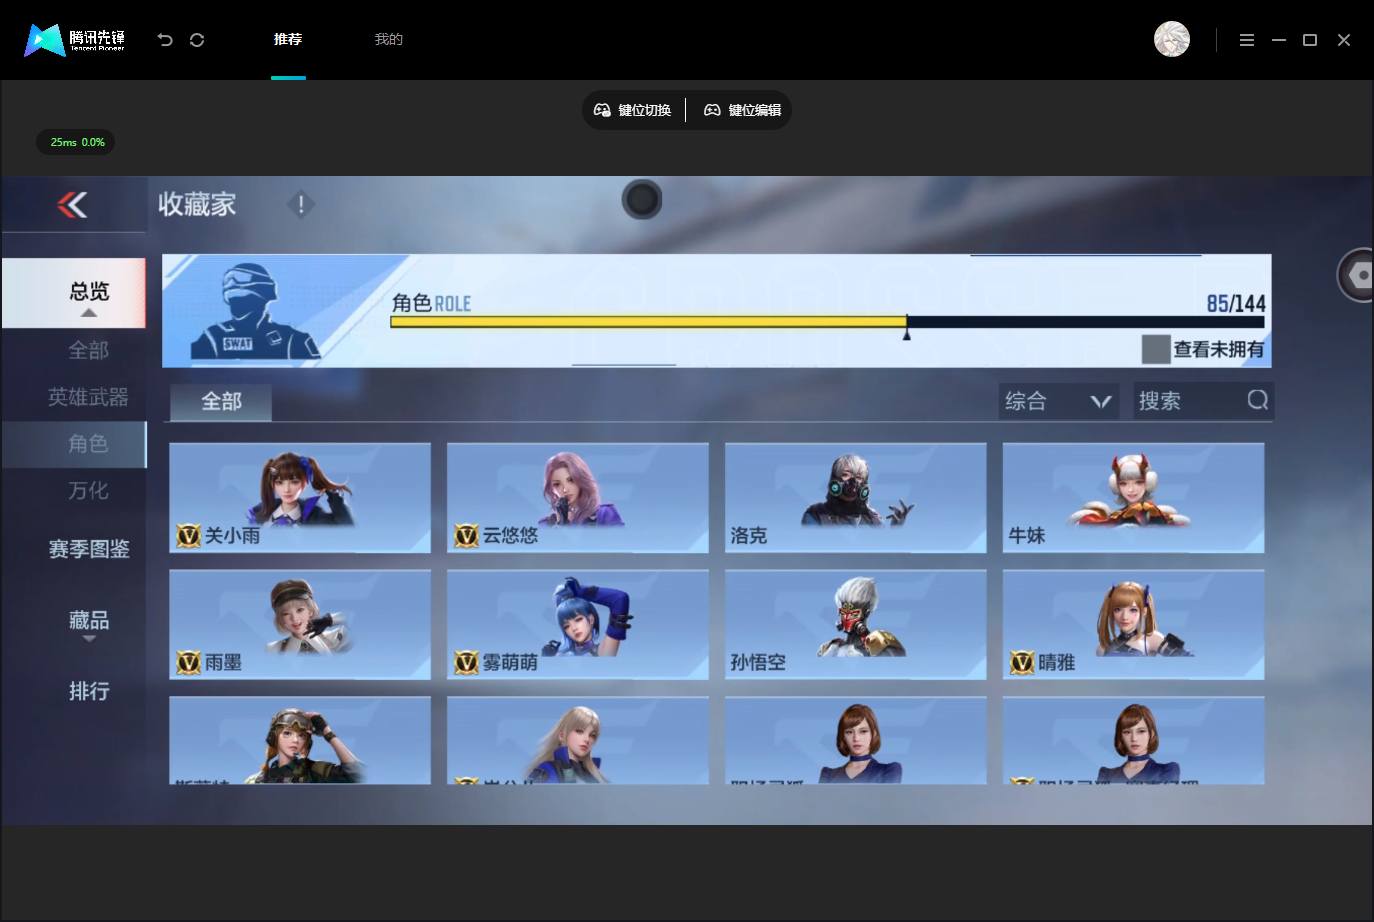Switch to the 我的 tab
The image size is (1374, 922).
pos(388,39)
